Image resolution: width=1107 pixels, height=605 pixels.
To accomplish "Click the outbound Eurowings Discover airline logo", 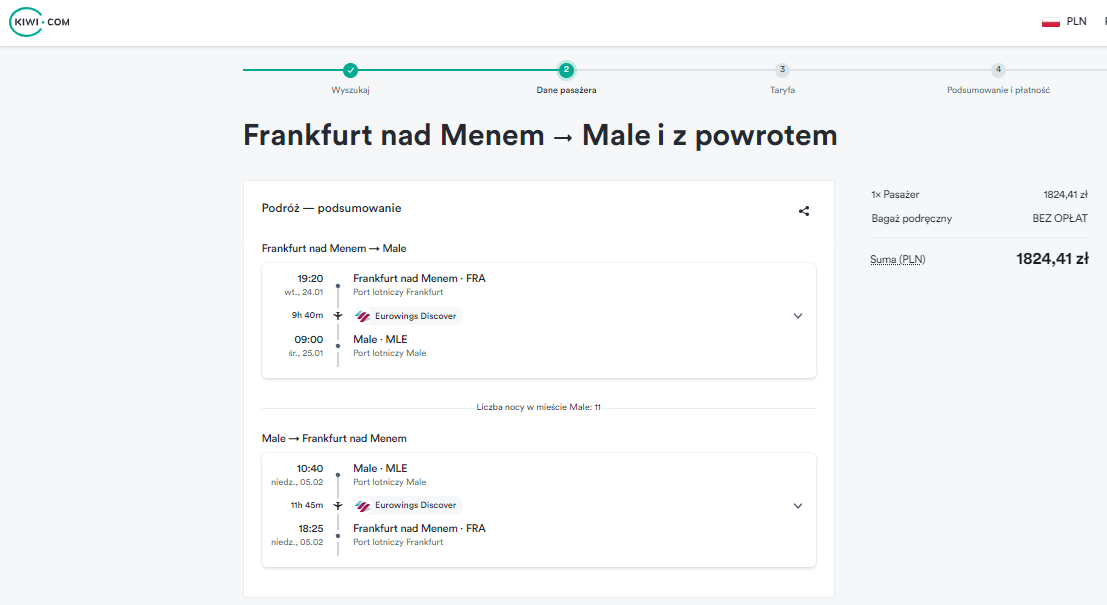I will [x=363, y=316].
